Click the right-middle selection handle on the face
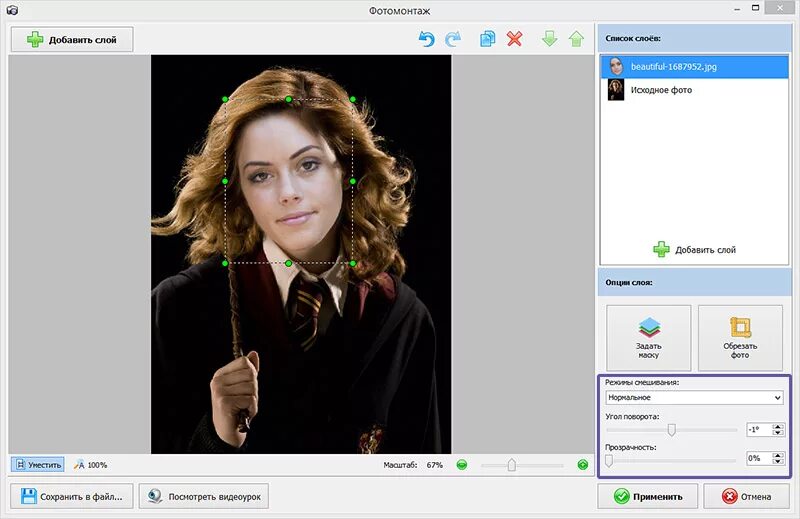 coord(353,181)
